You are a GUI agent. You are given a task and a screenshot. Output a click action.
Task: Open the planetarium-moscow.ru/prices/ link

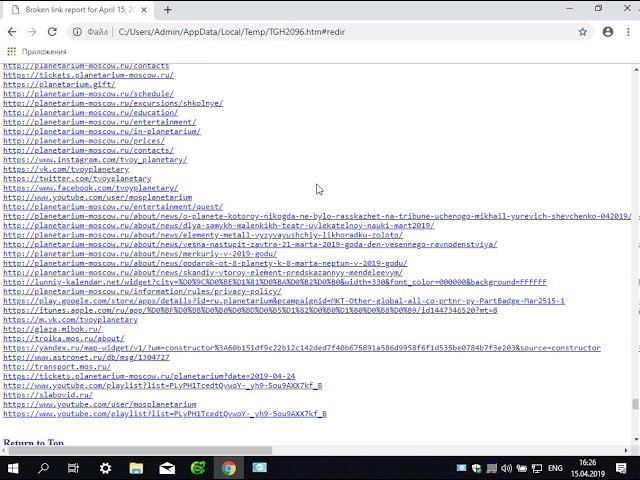(84, 141)
